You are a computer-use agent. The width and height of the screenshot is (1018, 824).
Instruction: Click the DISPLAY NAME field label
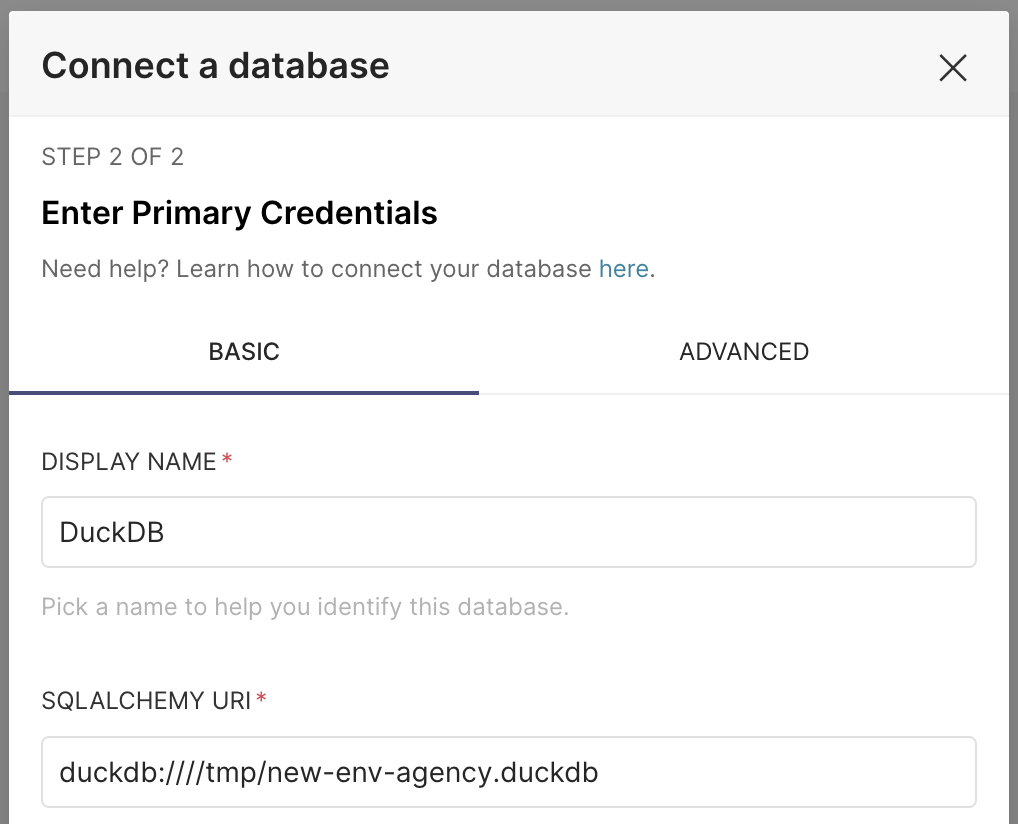pyautogui.click(x=129, y=461)
